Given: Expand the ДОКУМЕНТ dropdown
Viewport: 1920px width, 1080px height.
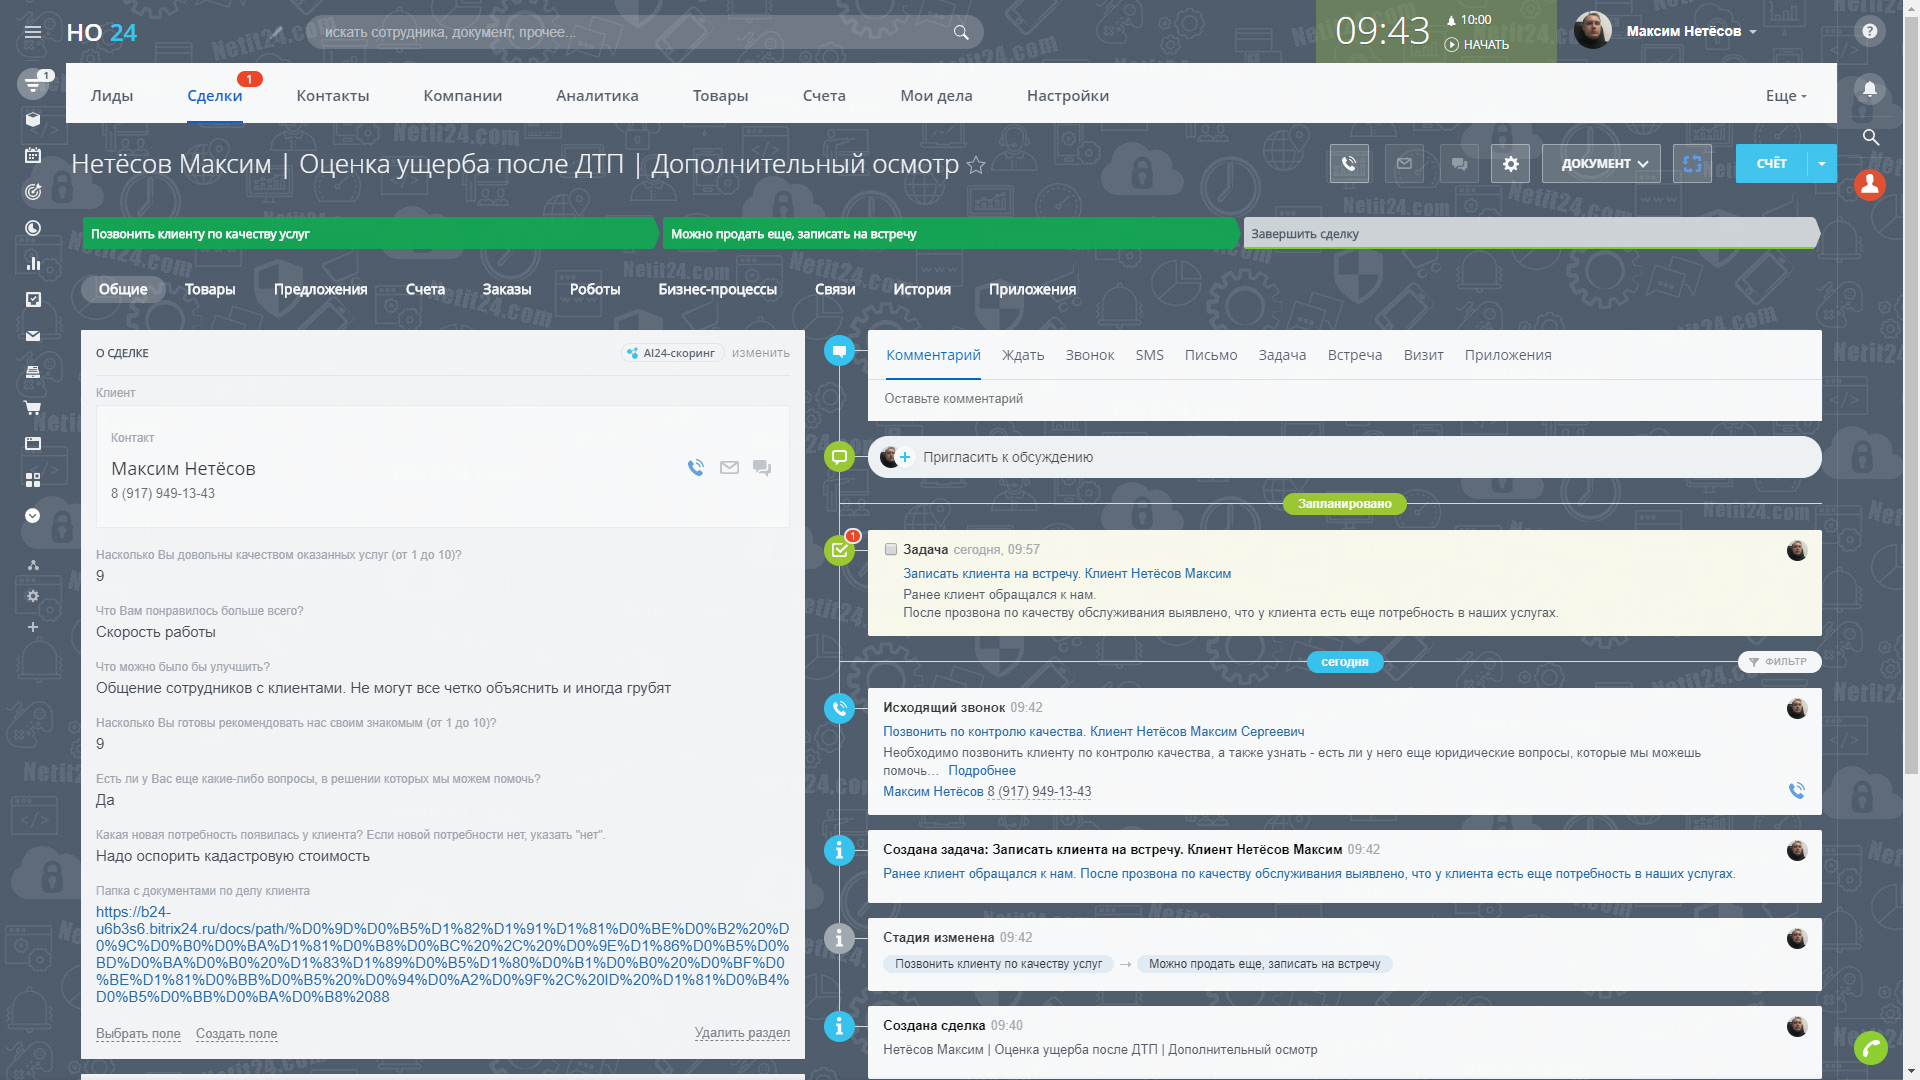Looking at the screenshot, I should point(1602,164).
